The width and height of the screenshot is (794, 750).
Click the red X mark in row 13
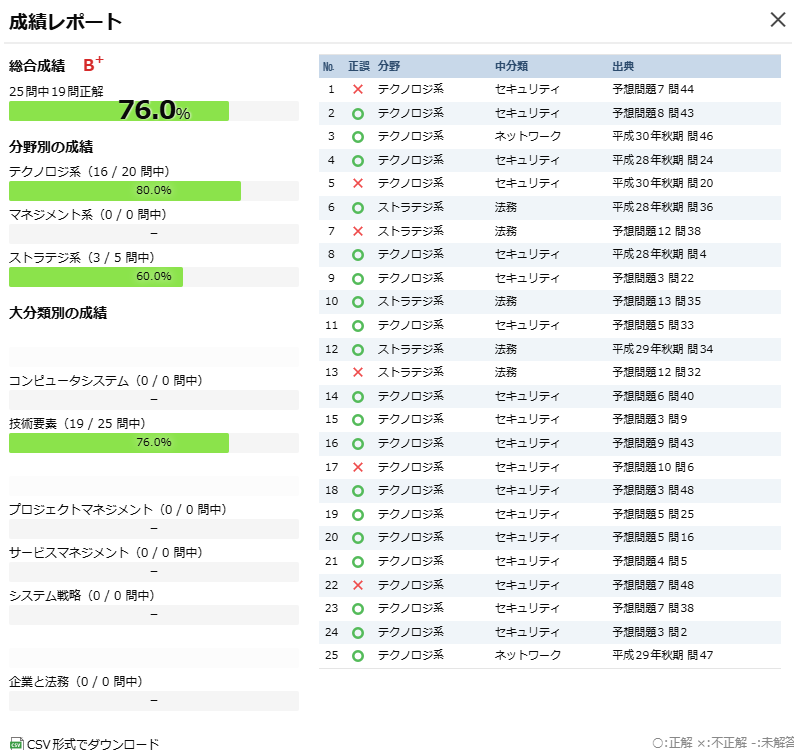tap(358, 372)
